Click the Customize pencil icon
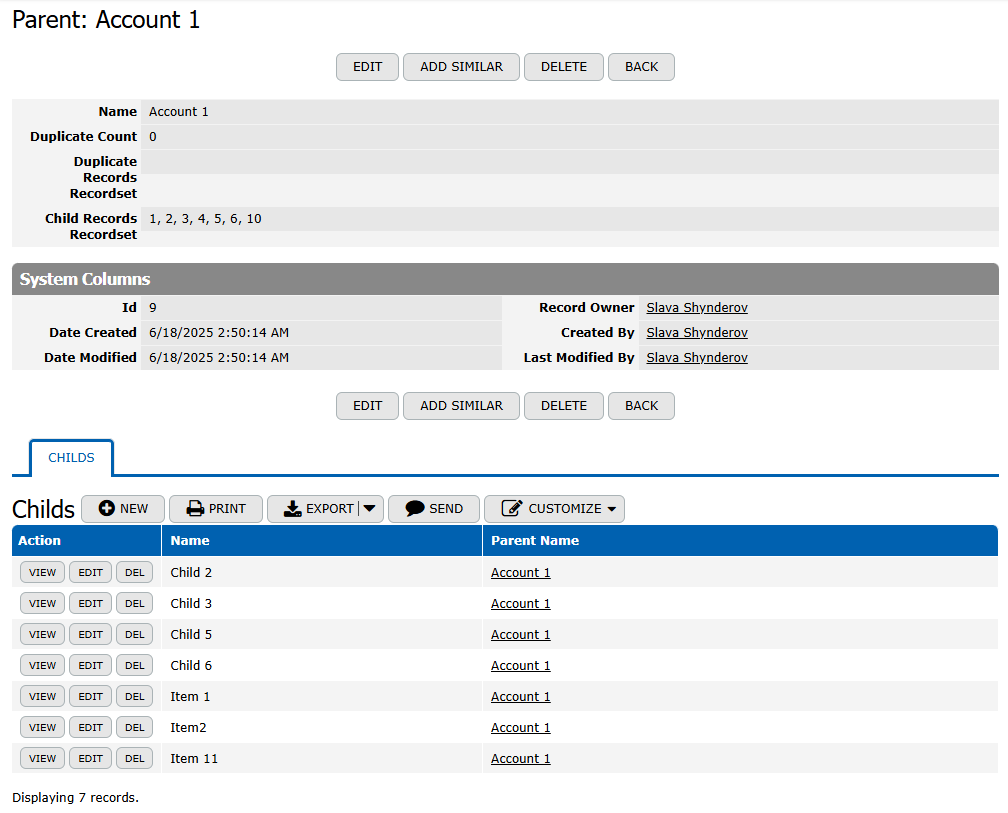This screenshot has height=813, width=1008. 512,509
